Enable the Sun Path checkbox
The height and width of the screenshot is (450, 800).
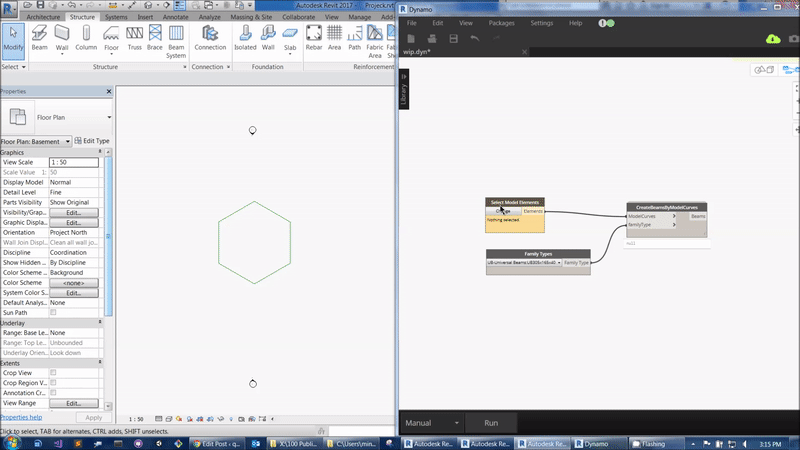point(53,312)
